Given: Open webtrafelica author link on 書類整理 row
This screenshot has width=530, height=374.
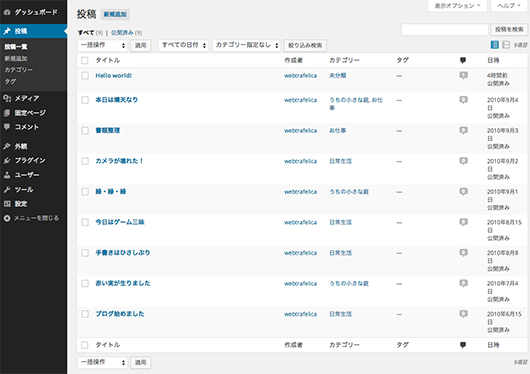Looking at the screenshot, I should coord(300,131).
